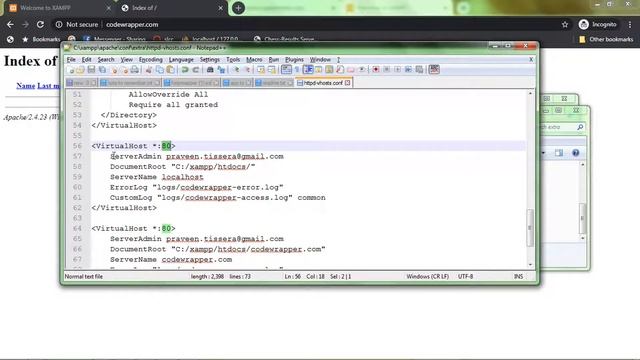Open Find with the binoculars icon
Viewport: 640px width, 360px height.
point(210,70)
